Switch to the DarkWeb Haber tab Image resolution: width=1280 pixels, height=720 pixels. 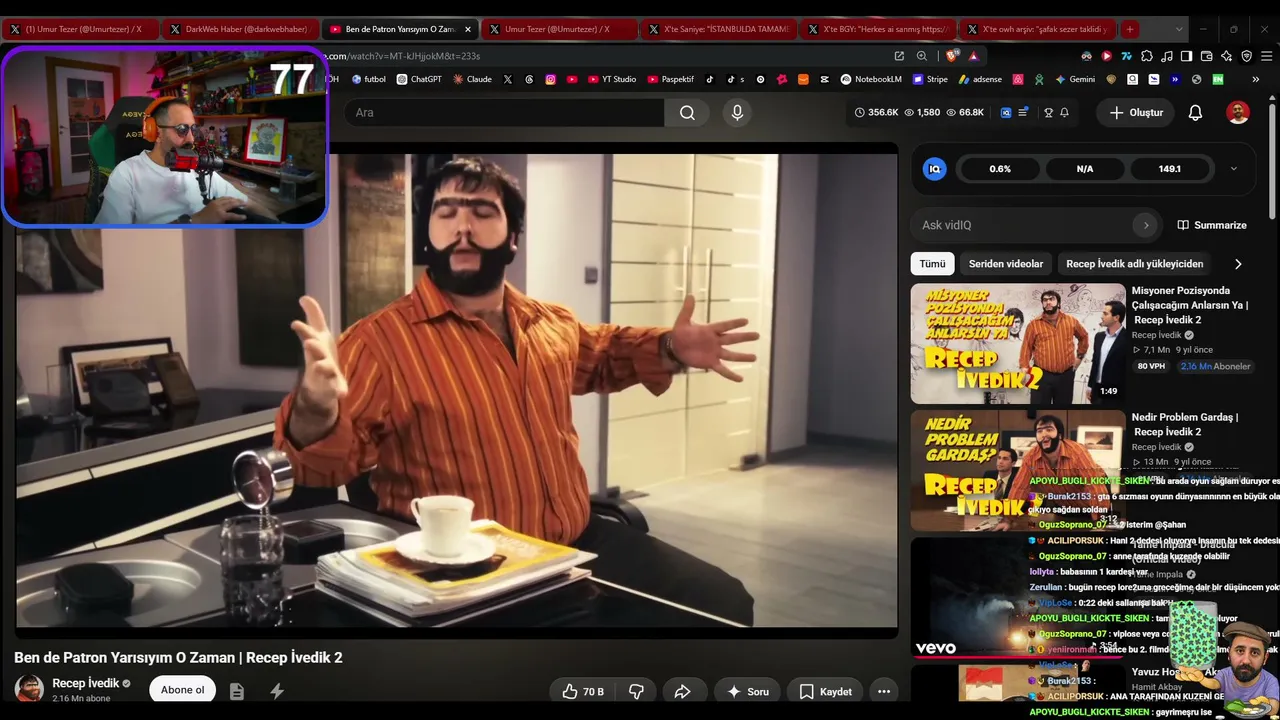tap(239, 29)
